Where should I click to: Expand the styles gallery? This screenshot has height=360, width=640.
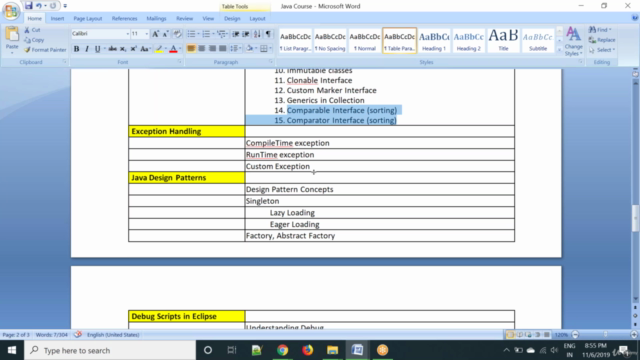click(x=560, y=50)
